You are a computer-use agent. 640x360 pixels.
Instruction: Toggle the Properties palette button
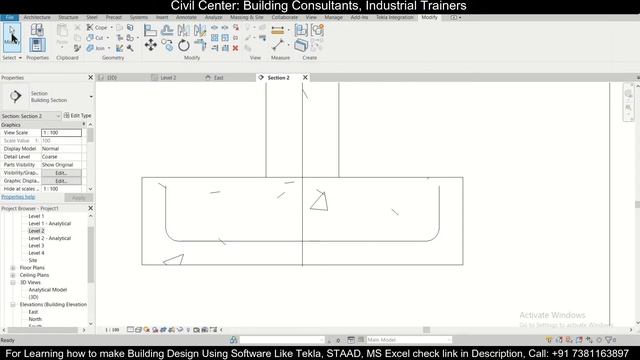[37, 45]
